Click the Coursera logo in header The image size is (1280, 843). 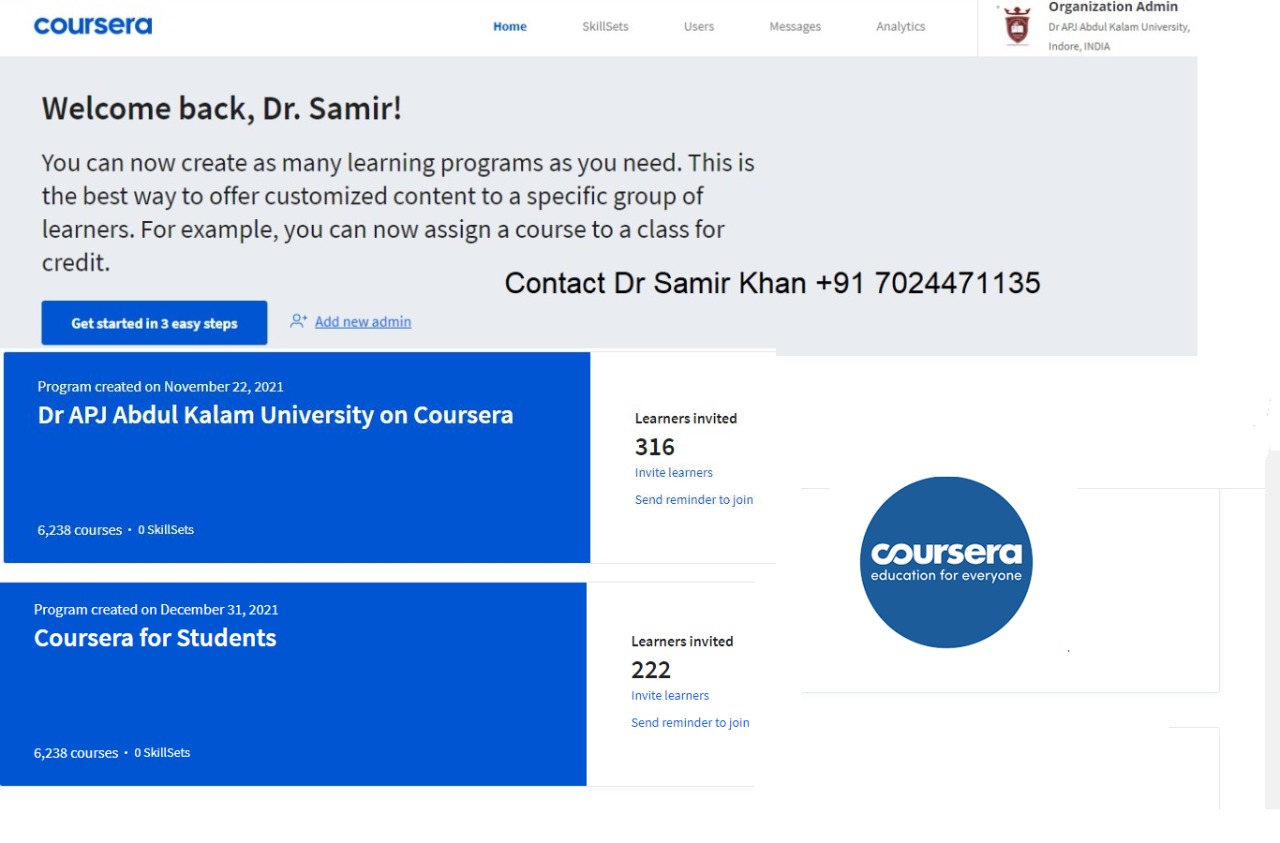pyautogui.click(x=93, y=26)
